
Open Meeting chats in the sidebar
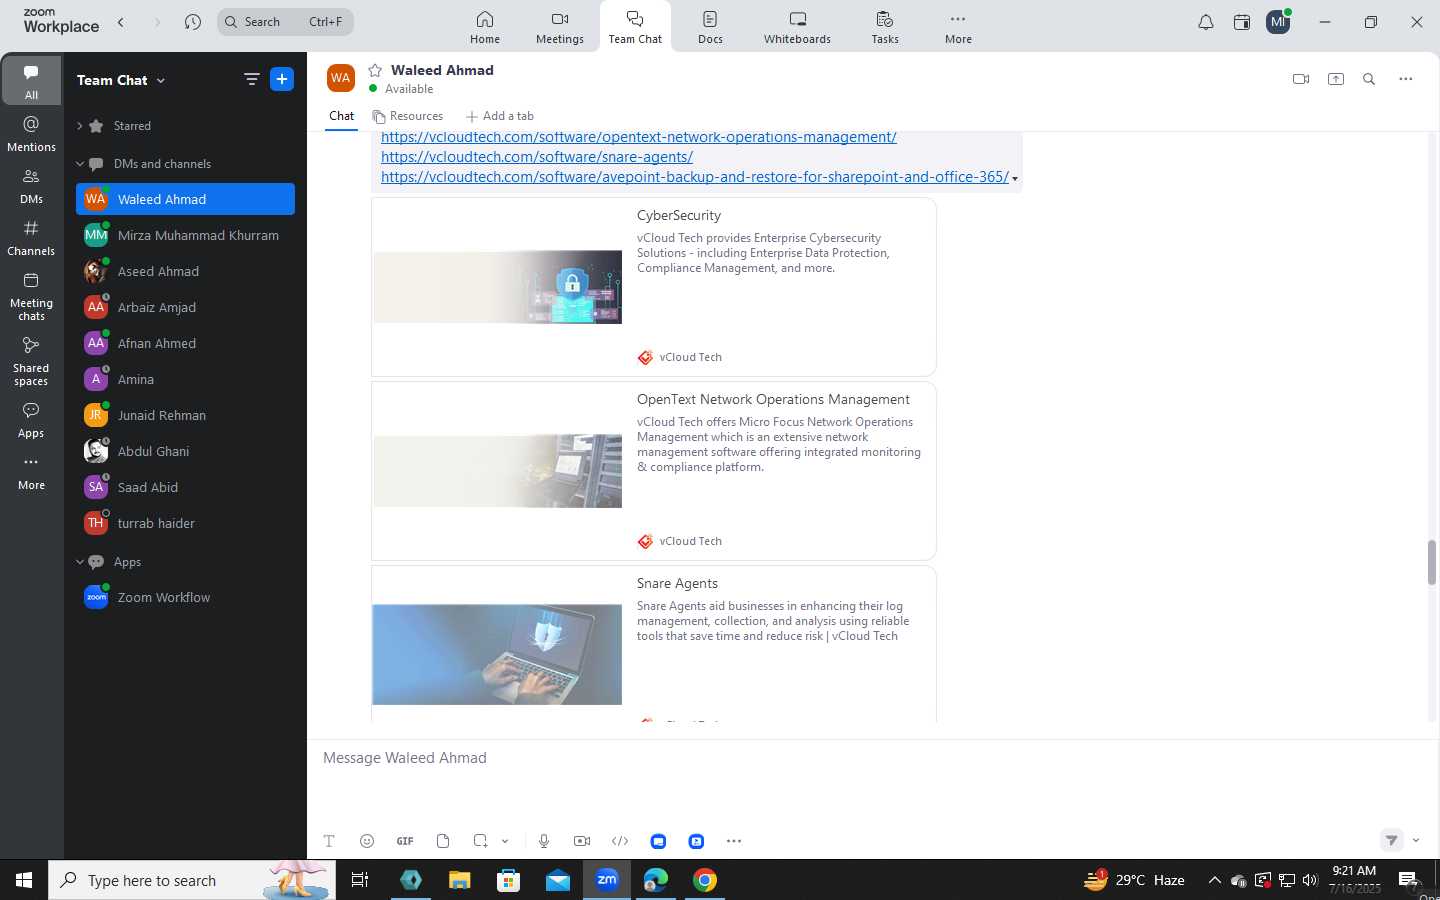pyautogui.click(x=31, y=296)
